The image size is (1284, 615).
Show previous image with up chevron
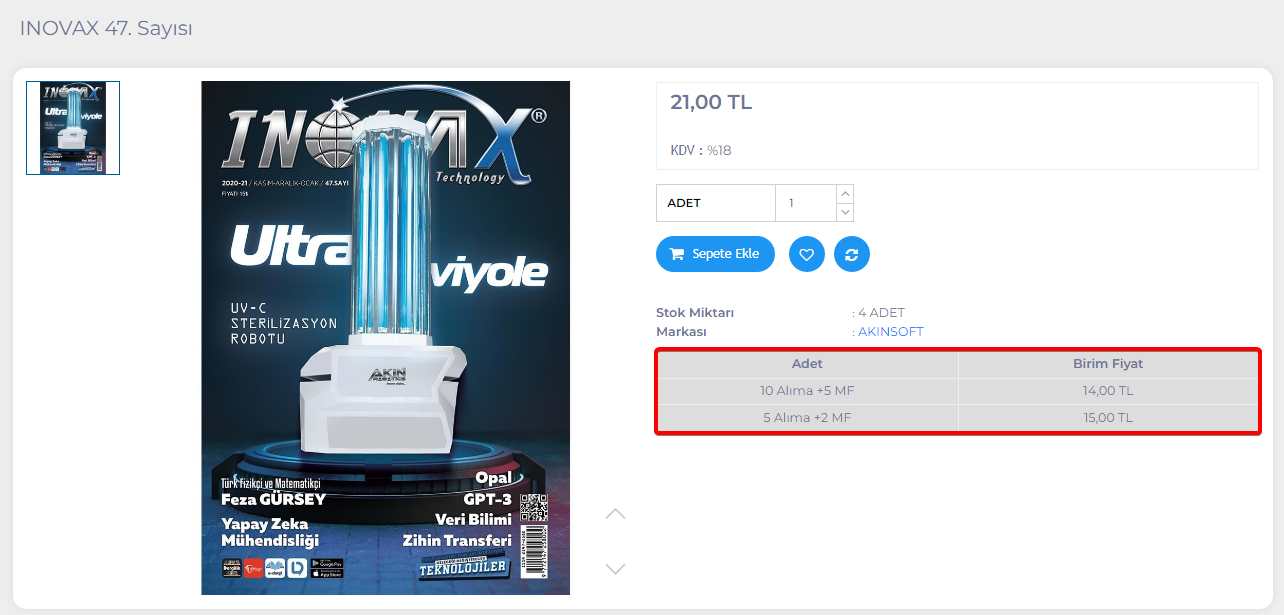[x=615, y=513]
